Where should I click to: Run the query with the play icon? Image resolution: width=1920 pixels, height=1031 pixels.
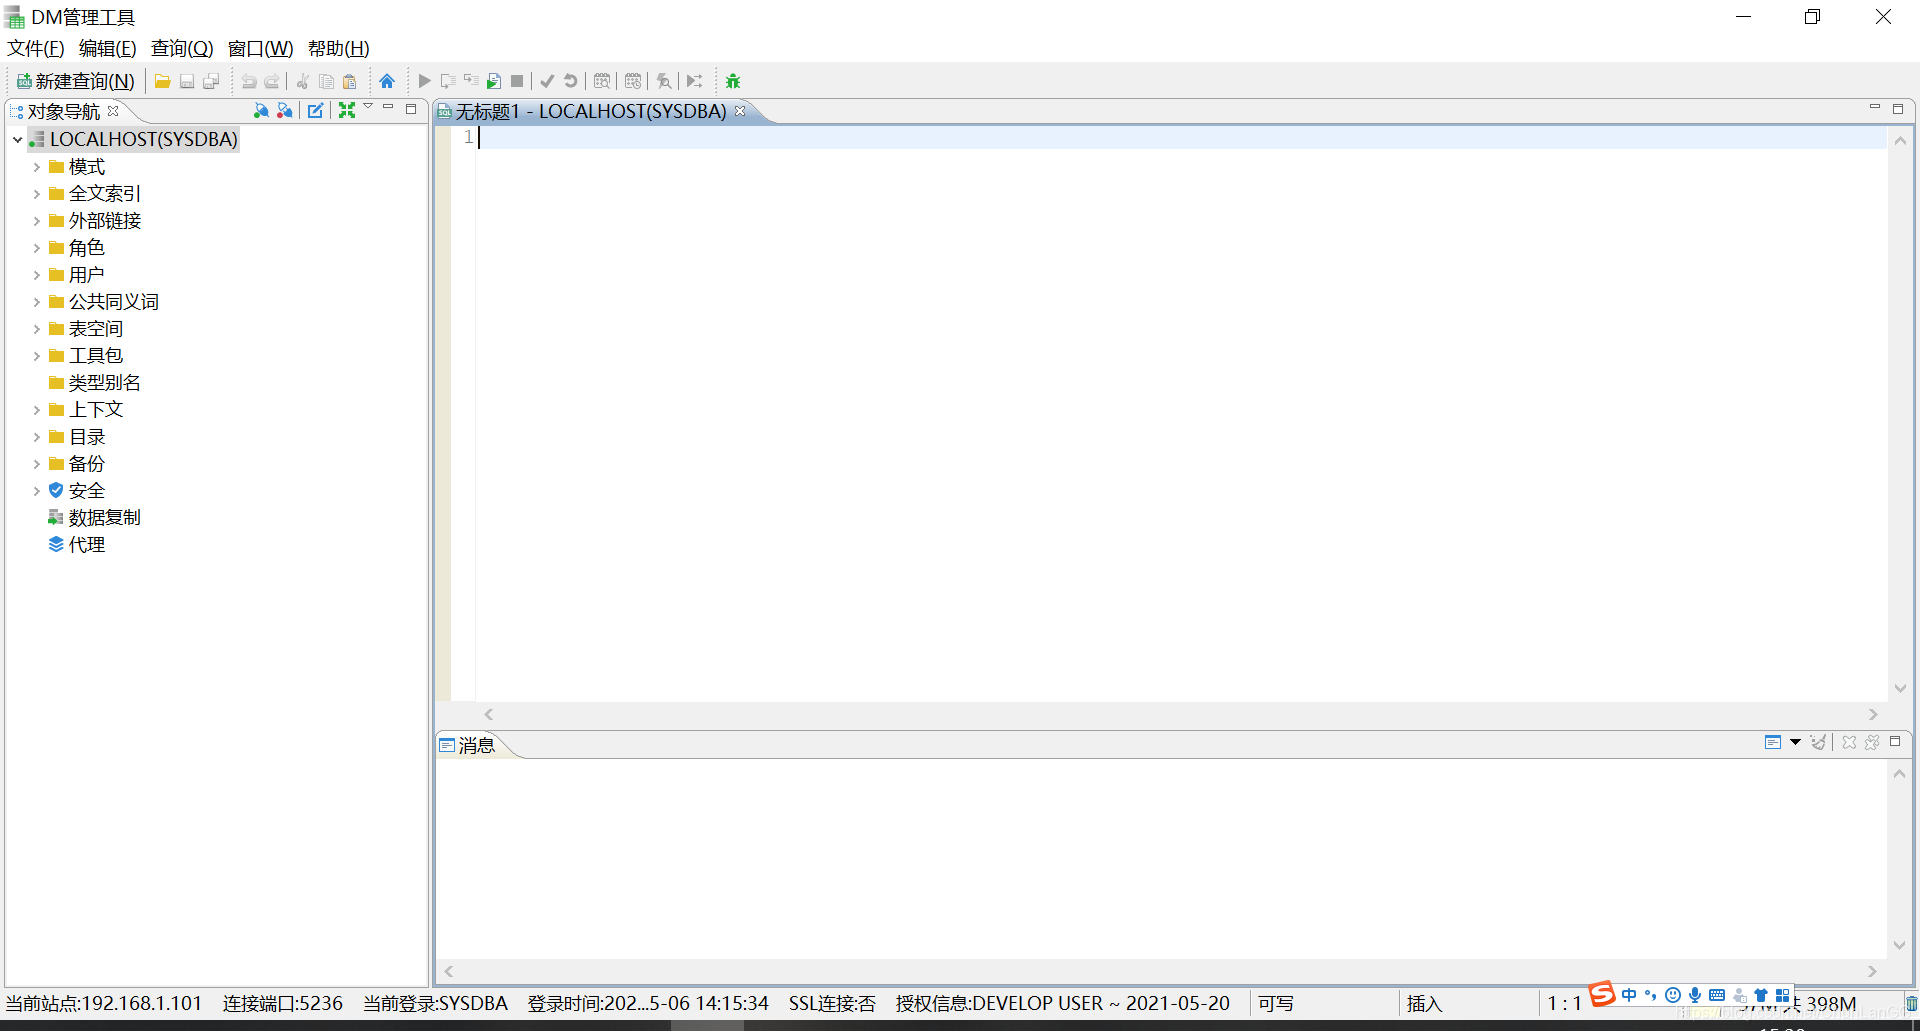425,81
